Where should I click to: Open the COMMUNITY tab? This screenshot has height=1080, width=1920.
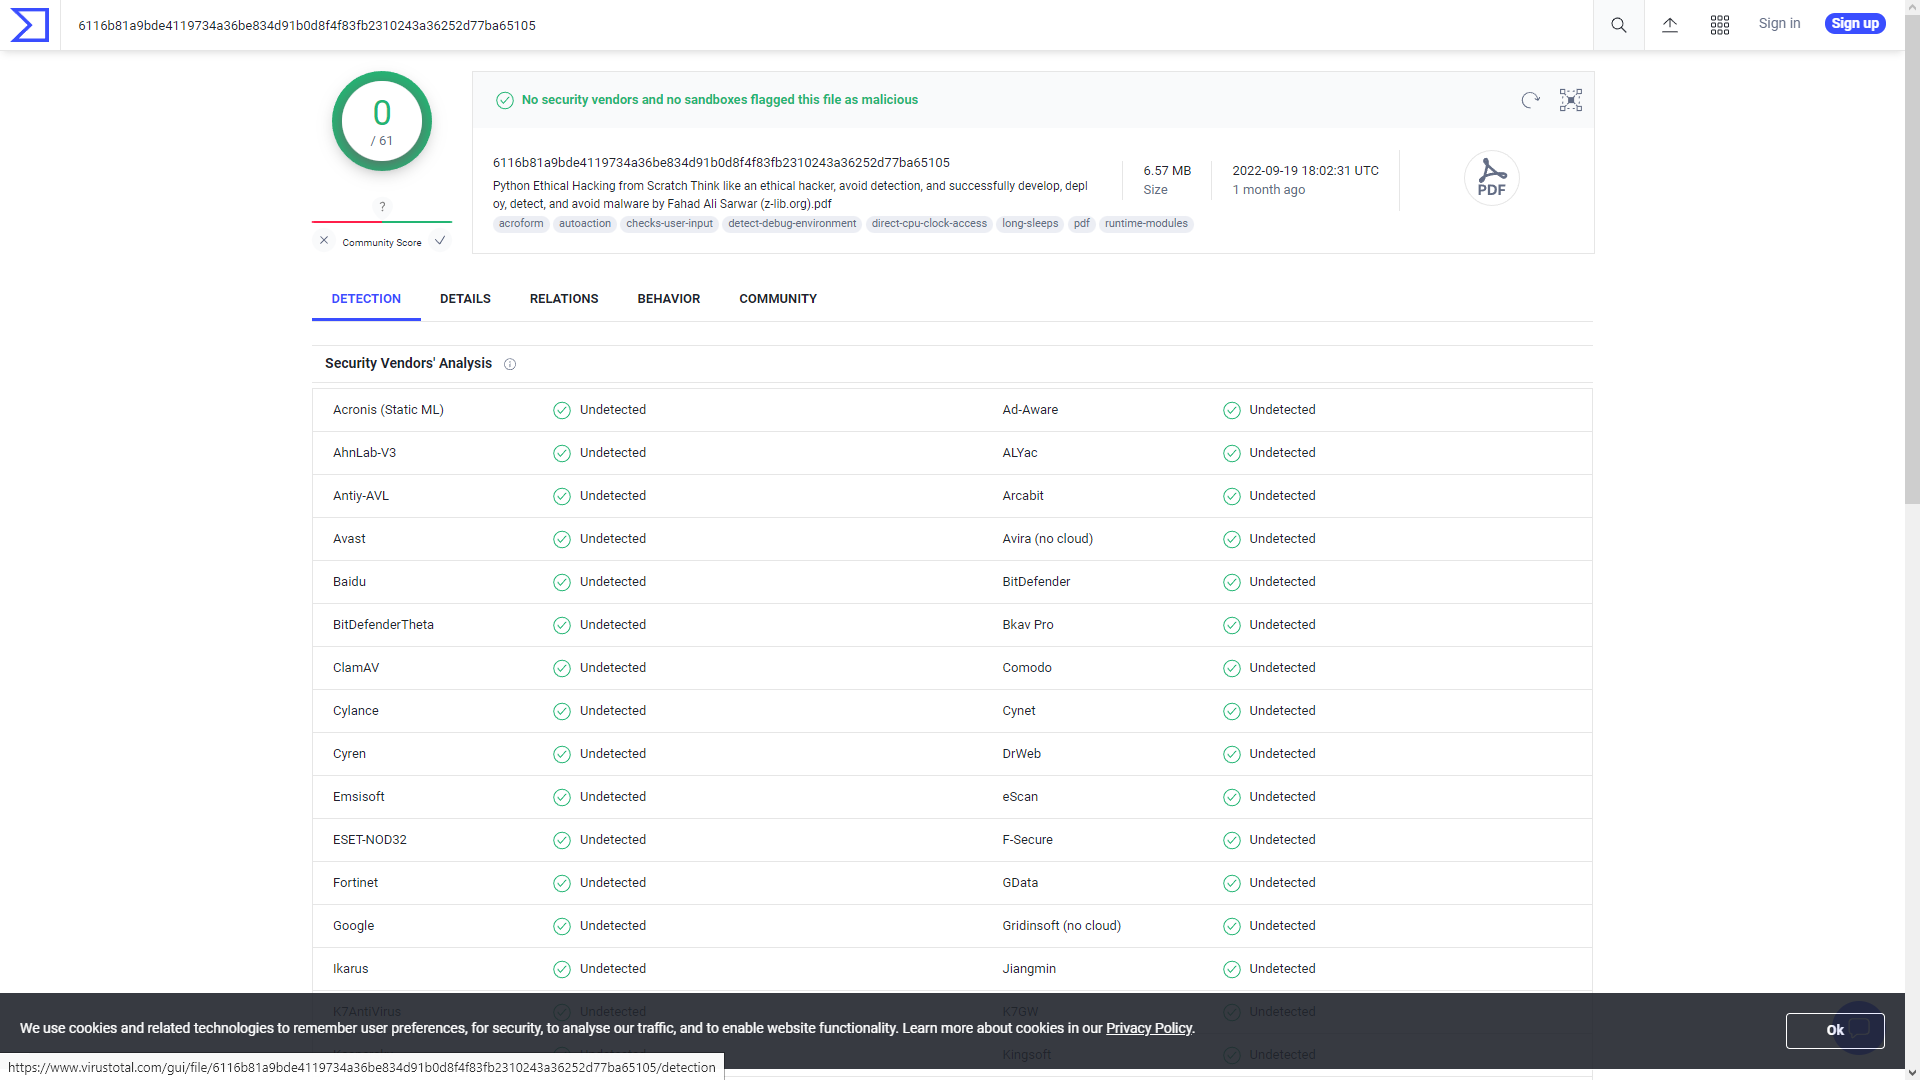[778, 299]
